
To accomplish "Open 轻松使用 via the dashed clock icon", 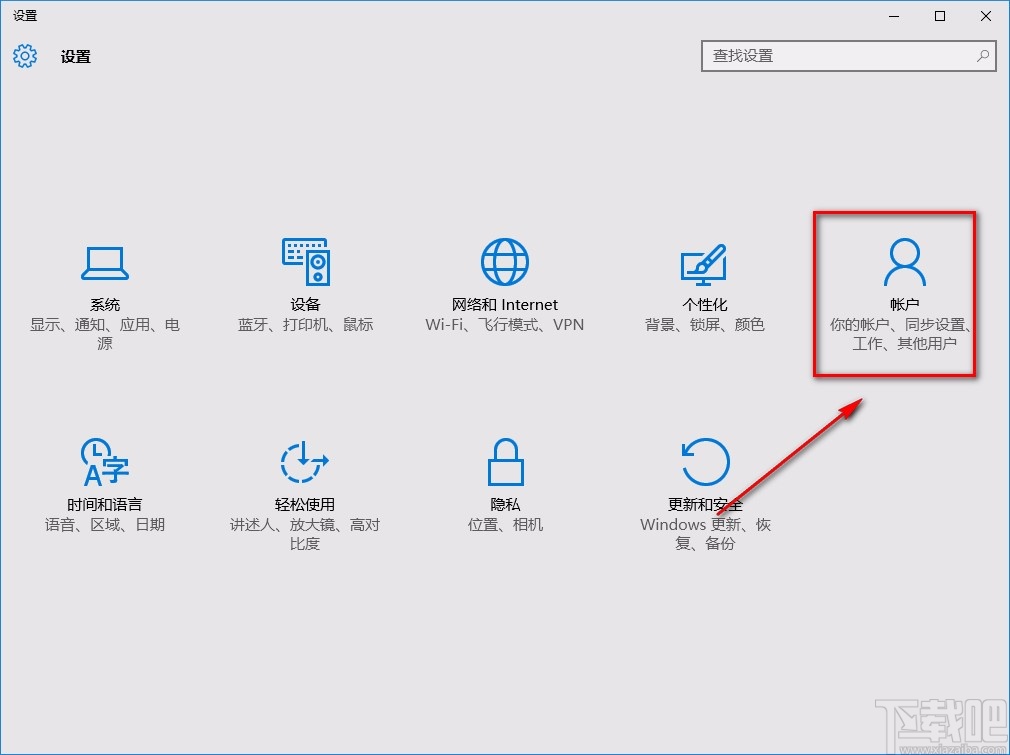I will coord(305,462).
